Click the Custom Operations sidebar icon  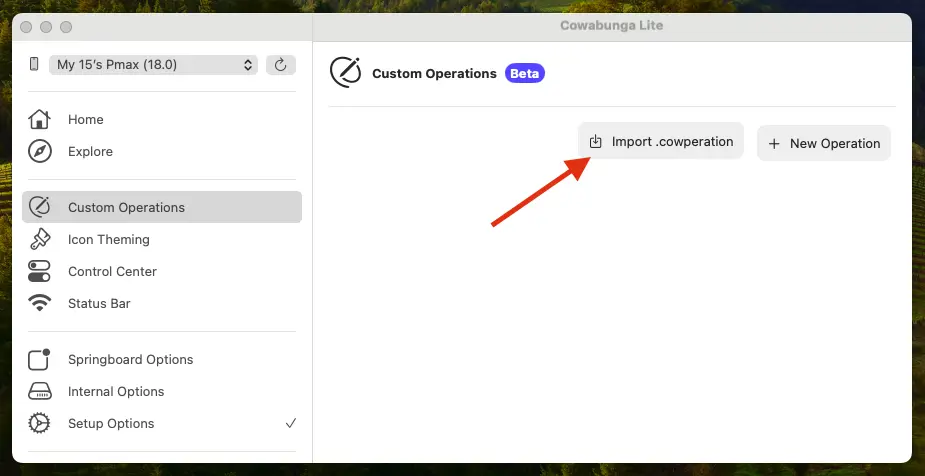click(40, 207)
